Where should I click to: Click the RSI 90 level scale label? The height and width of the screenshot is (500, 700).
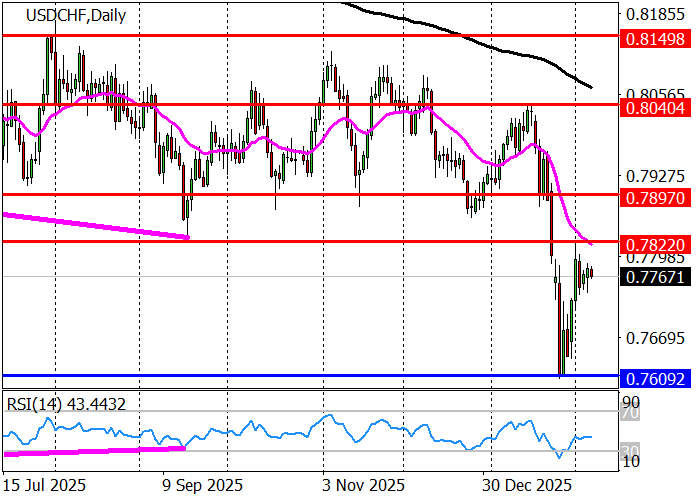[628, 400]
